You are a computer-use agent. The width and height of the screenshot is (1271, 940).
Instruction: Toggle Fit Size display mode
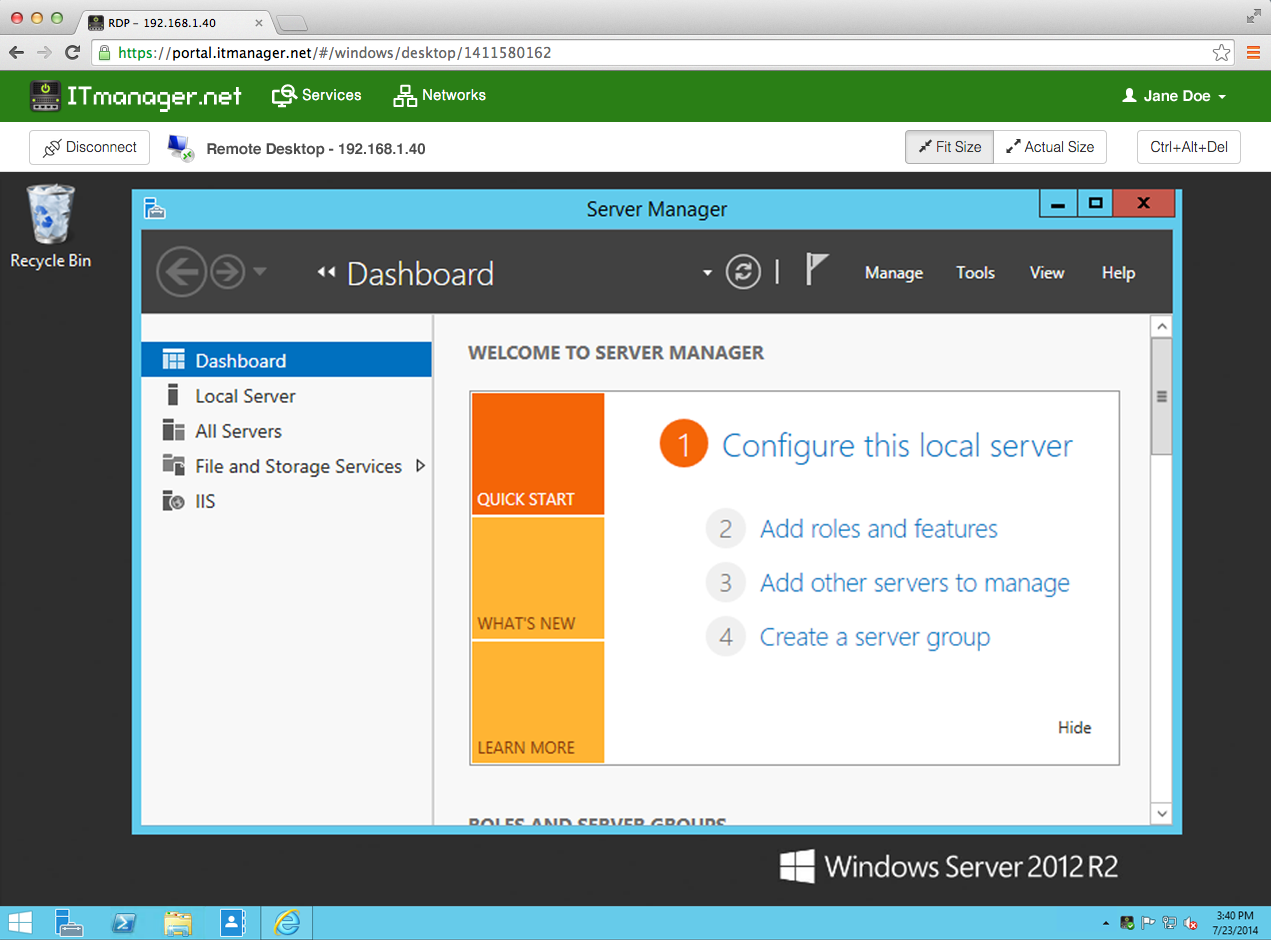tap(949, 147)
